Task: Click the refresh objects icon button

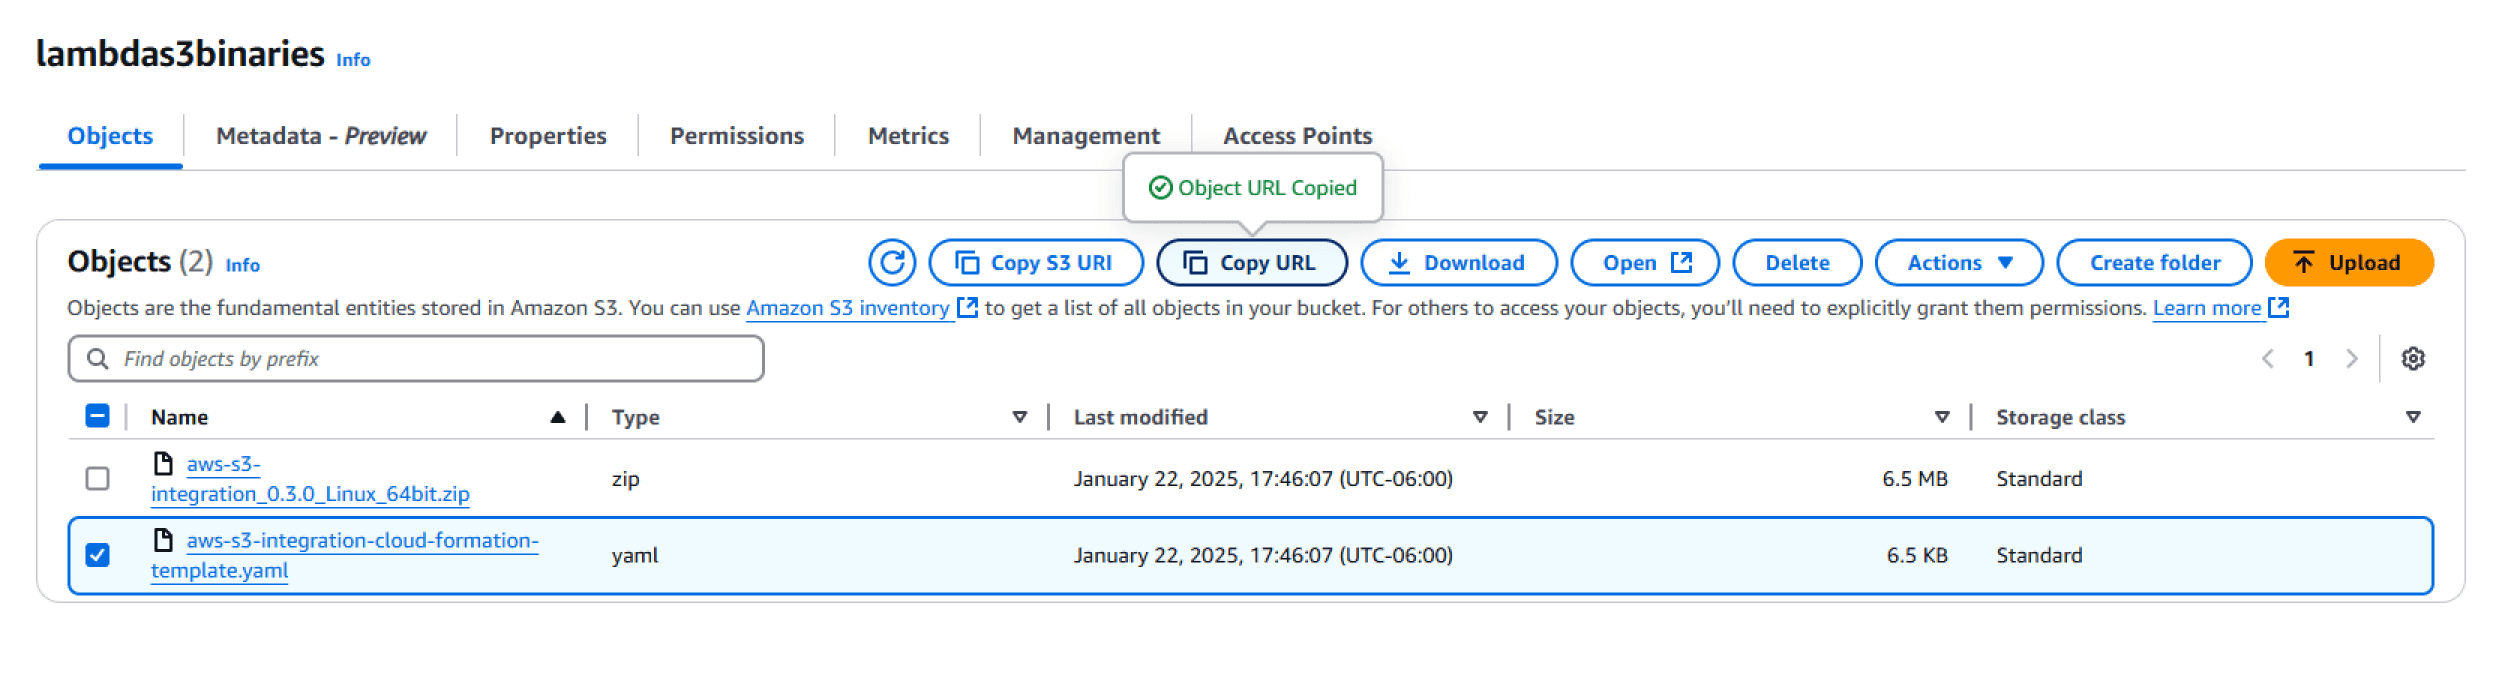Action: [x=891, y=263]
